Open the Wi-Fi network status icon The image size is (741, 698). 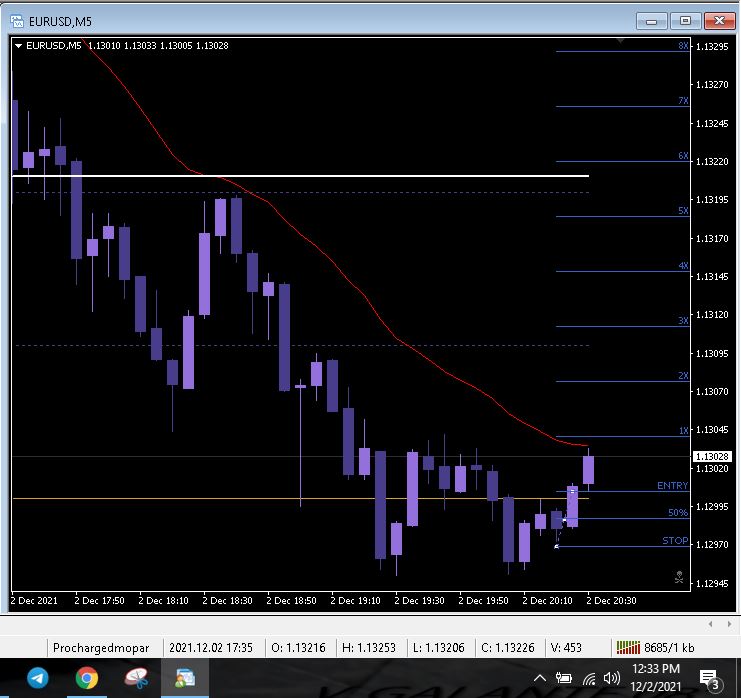(589, 679)
